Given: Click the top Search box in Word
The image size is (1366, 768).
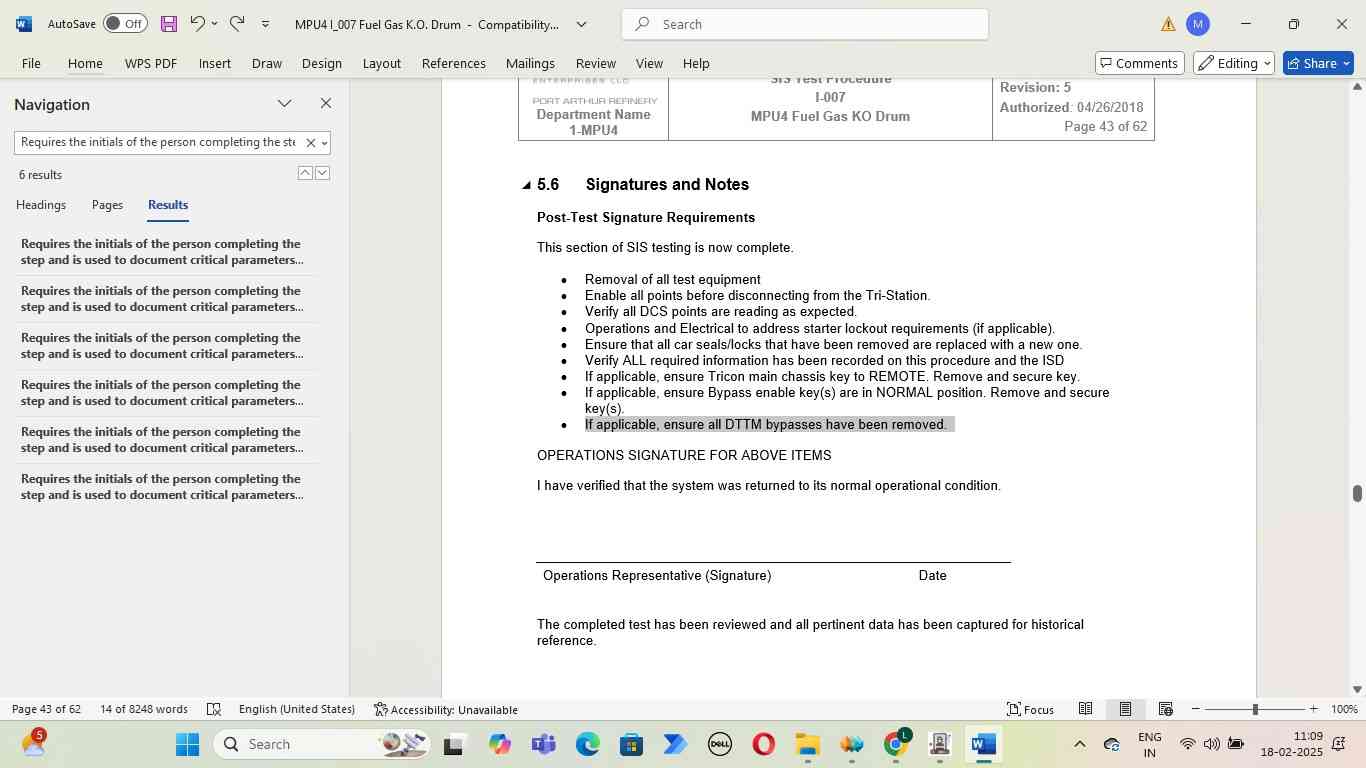Looking at the screenshot, I should (x=805, y=24).
